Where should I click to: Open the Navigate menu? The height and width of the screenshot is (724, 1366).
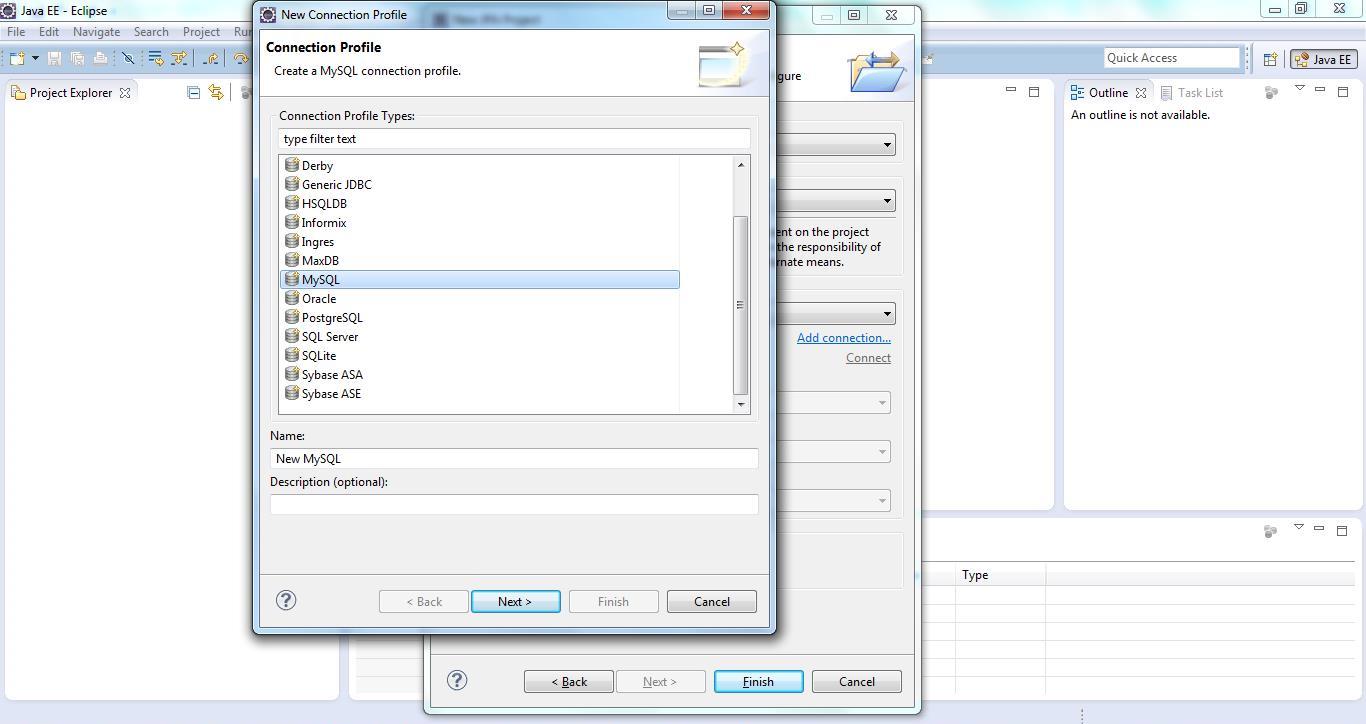[x=96, y=31]
